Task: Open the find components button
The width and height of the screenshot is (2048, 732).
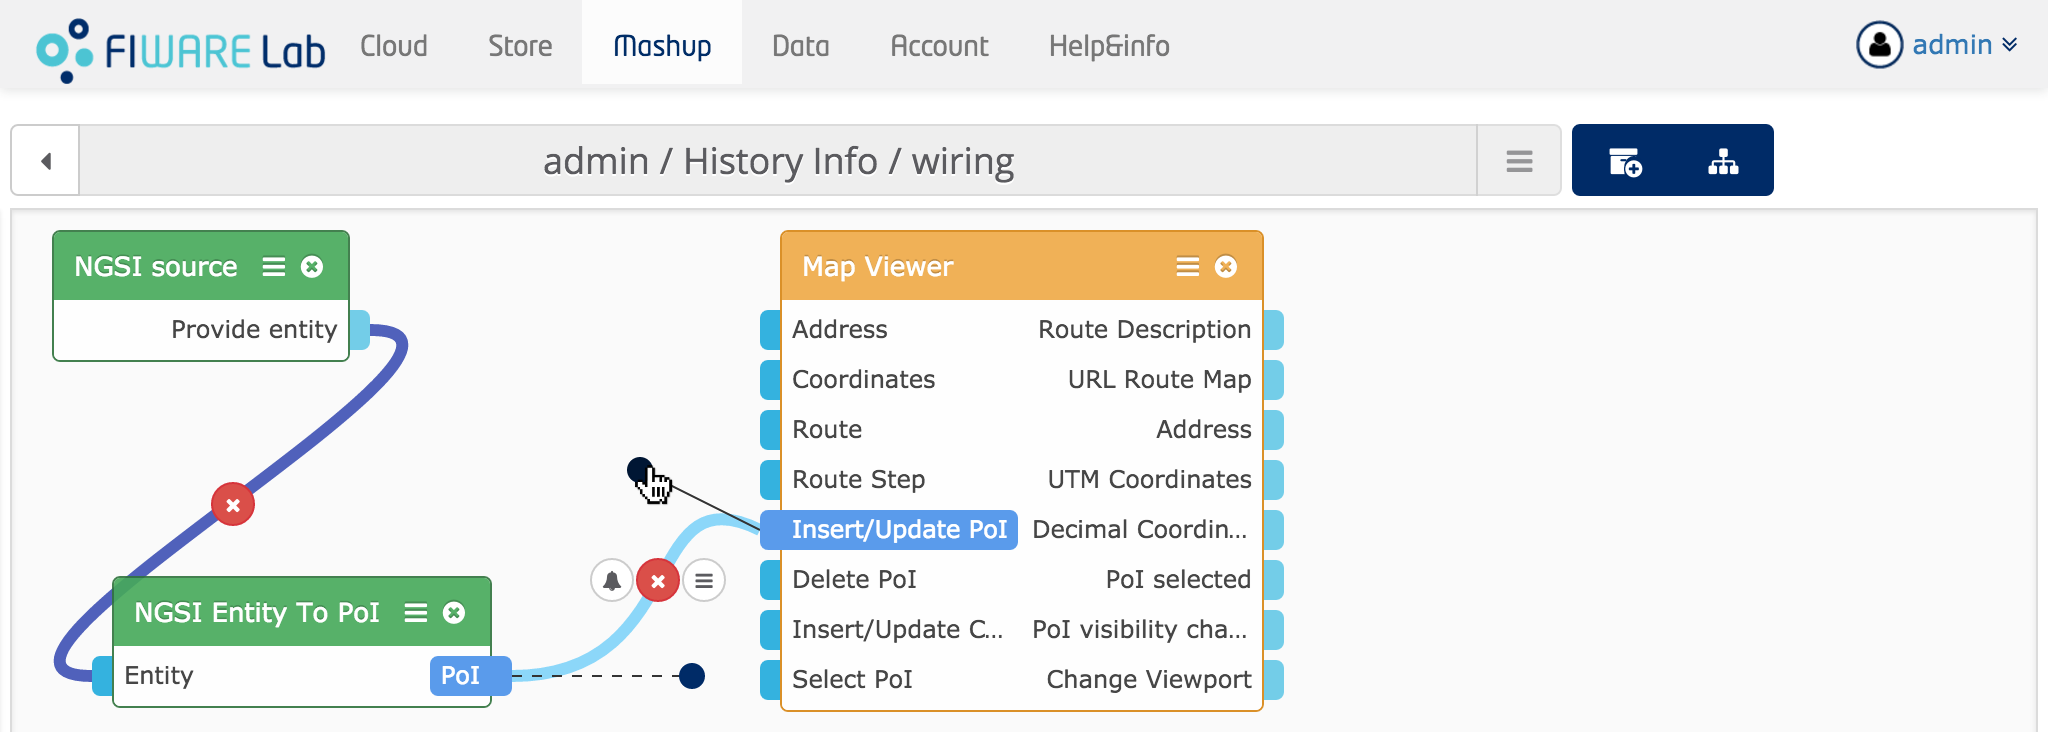Action: tap(1625, 161)
